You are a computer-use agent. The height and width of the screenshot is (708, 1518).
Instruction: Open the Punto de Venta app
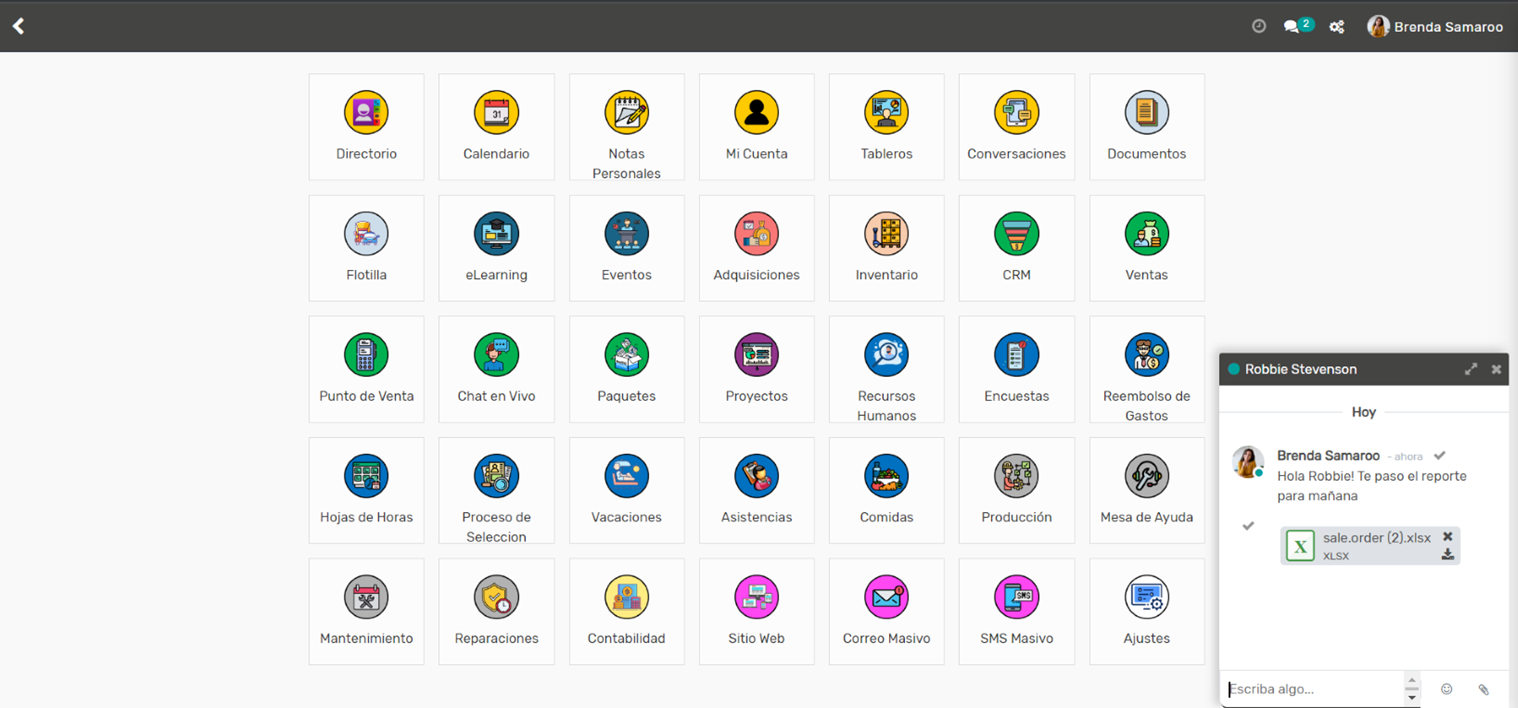366,368
